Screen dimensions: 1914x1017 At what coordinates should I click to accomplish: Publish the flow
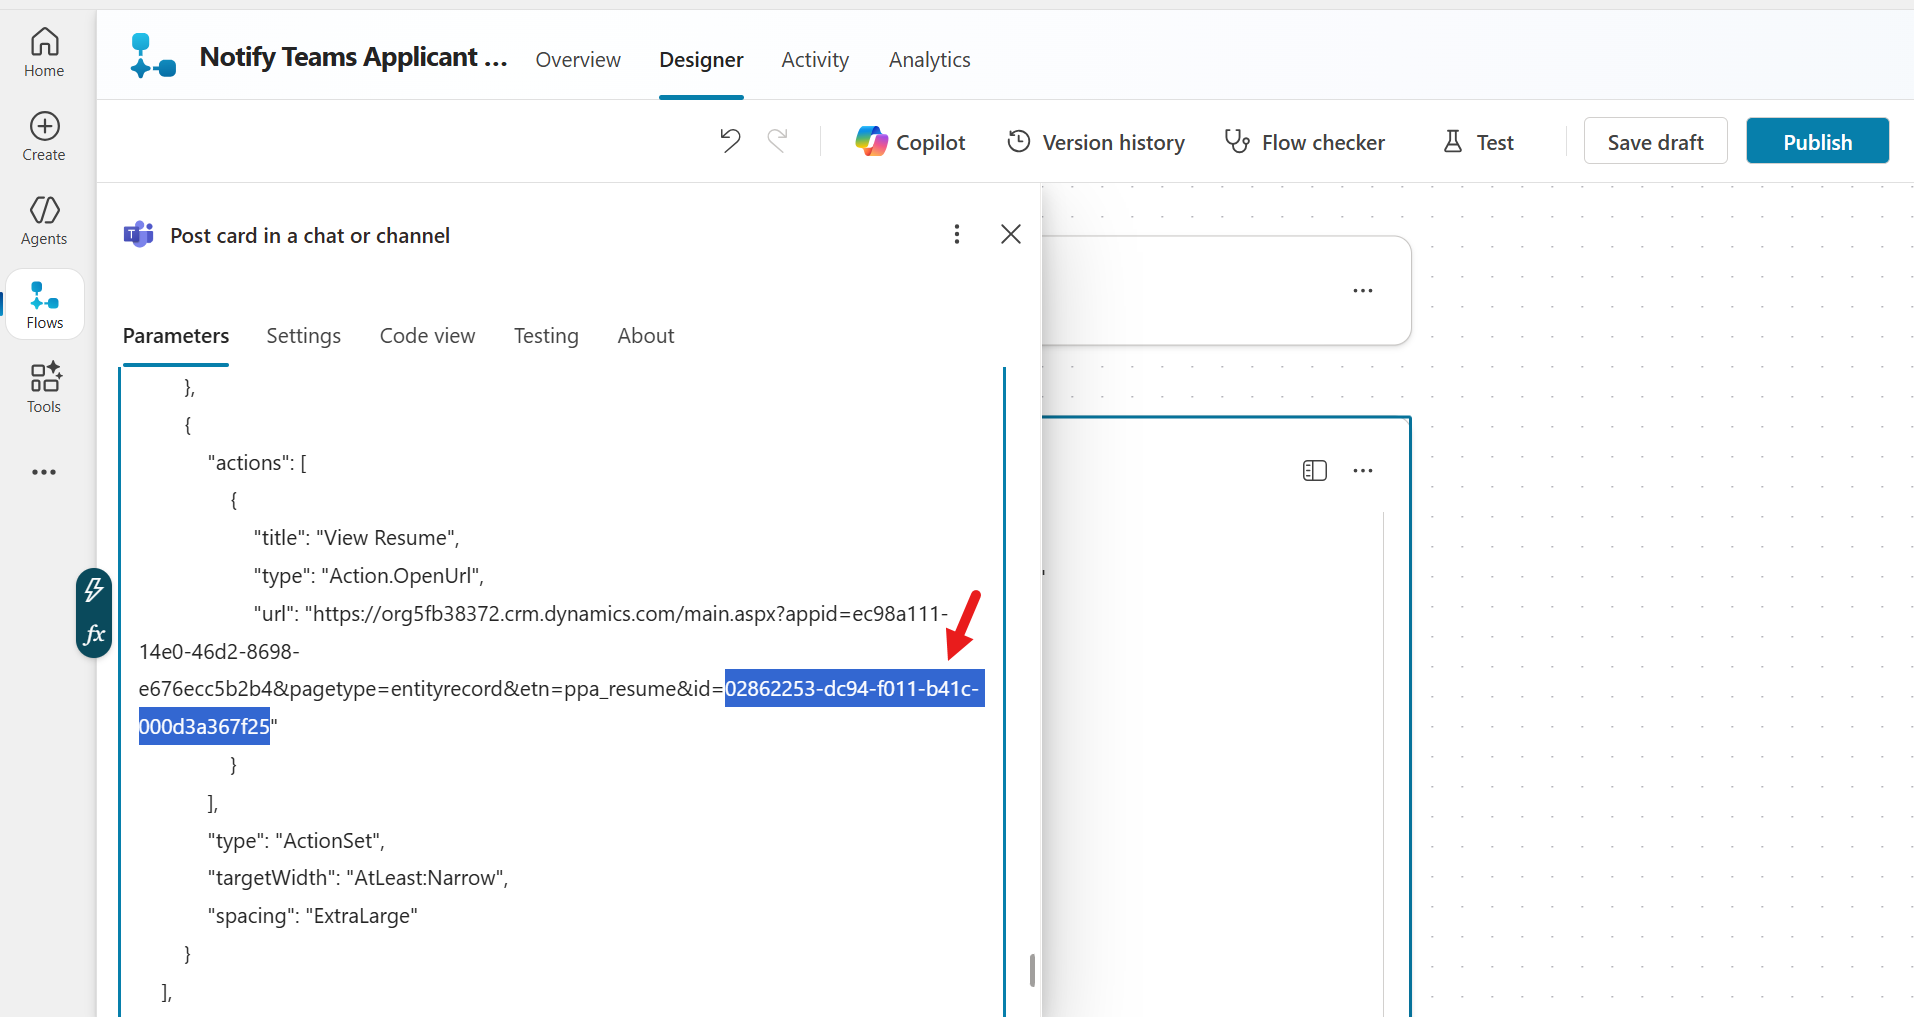1816,141
